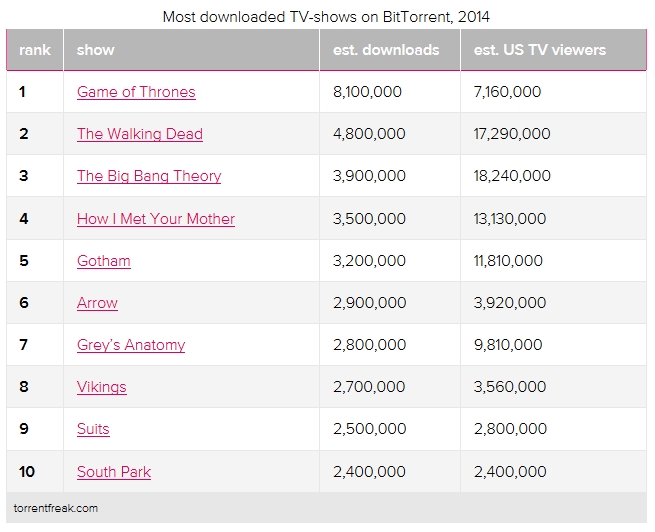The image size is (655, 532).
Task: Click The Walking Dead show link
Action: [x=140, y=134]
